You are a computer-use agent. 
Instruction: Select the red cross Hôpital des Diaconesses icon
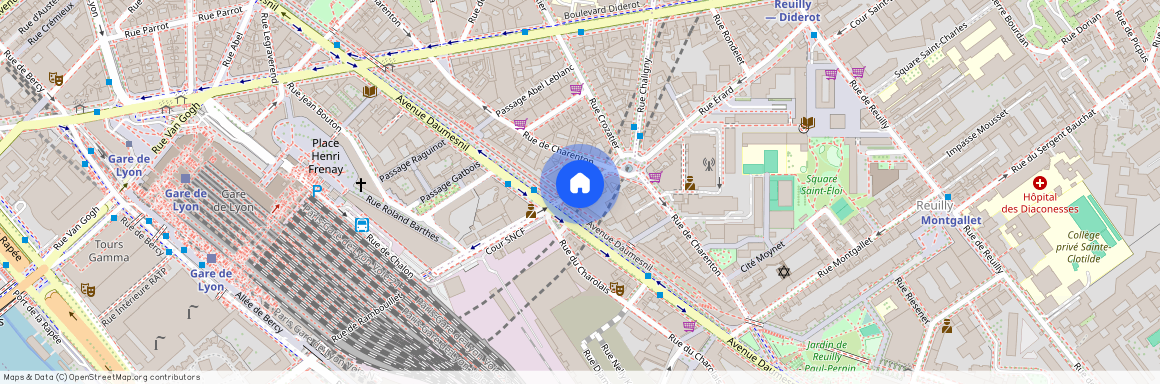[x=1040, y=182]
